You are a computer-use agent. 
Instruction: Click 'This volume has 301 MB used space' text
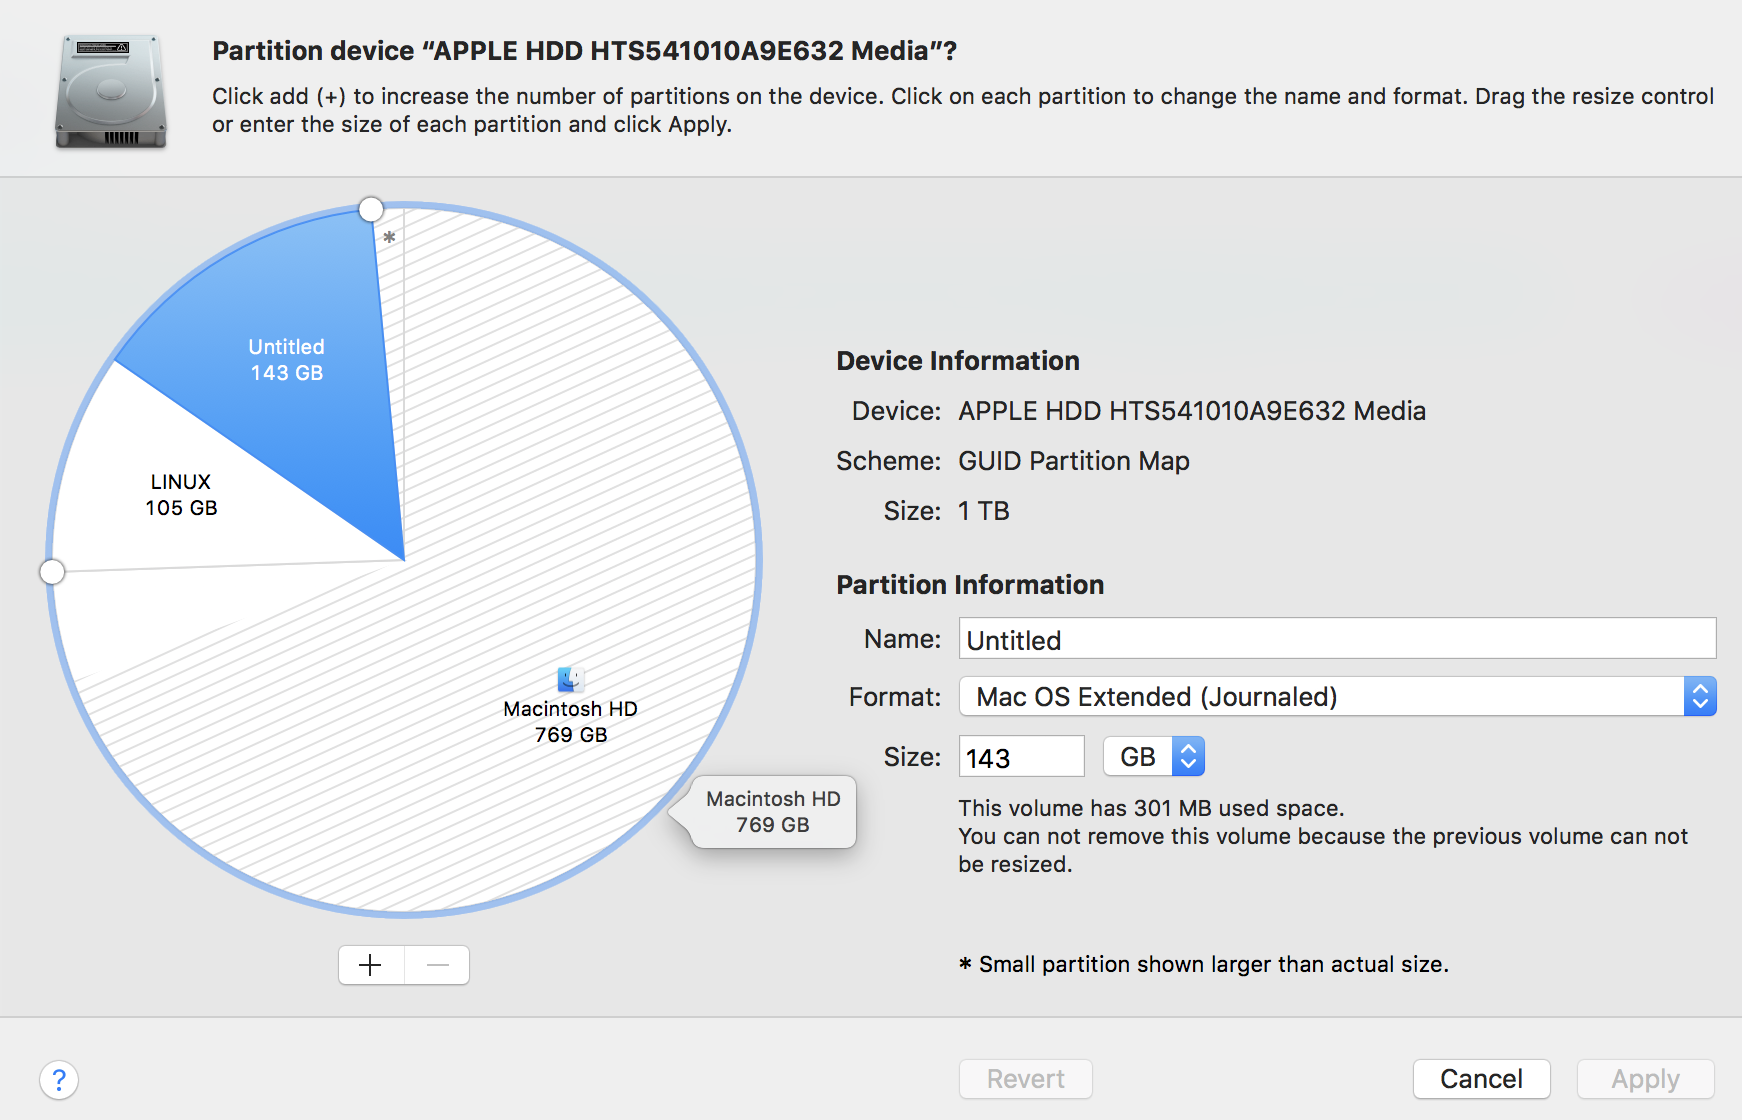(1151, 808)
